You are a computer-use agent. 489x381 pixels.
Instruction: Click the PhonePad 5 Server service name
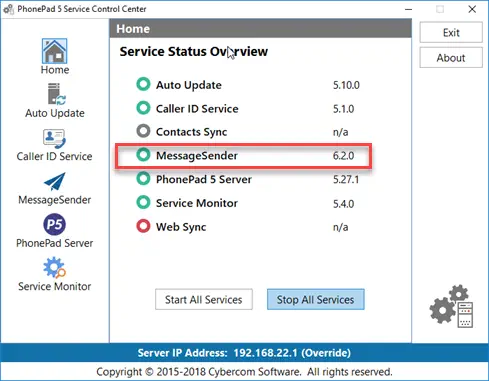(x=204, y=179)
